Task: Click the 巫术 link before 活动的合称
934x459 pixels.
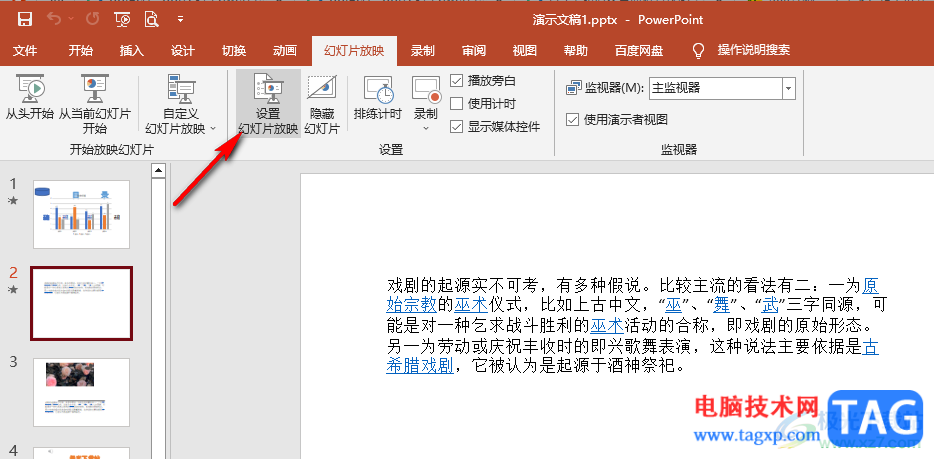Action: coord(606,326)
